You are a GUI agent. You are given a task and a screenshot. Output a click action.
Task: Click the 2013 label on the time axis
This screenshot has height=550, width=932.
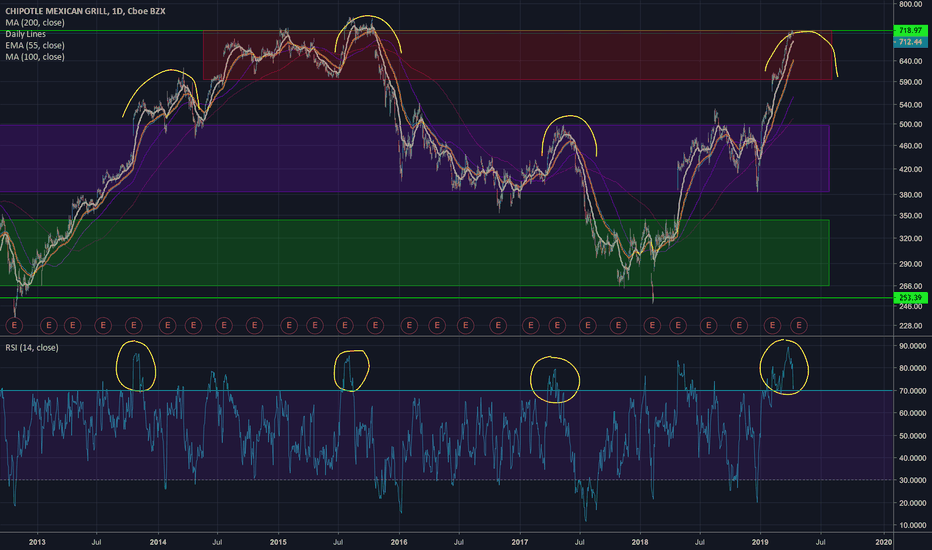click(x=37, y=542)
